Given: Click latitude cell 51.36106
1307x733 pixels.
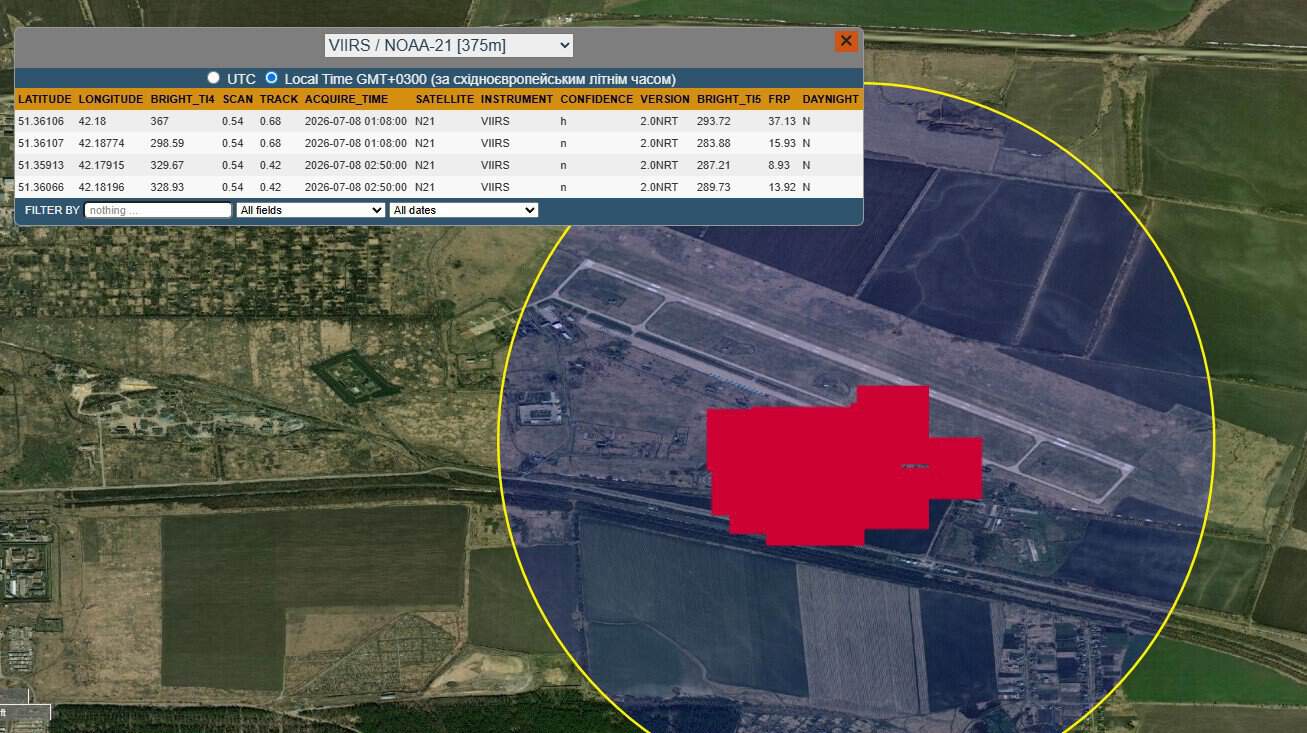Looking at the screenshot, I should point(41,121).
